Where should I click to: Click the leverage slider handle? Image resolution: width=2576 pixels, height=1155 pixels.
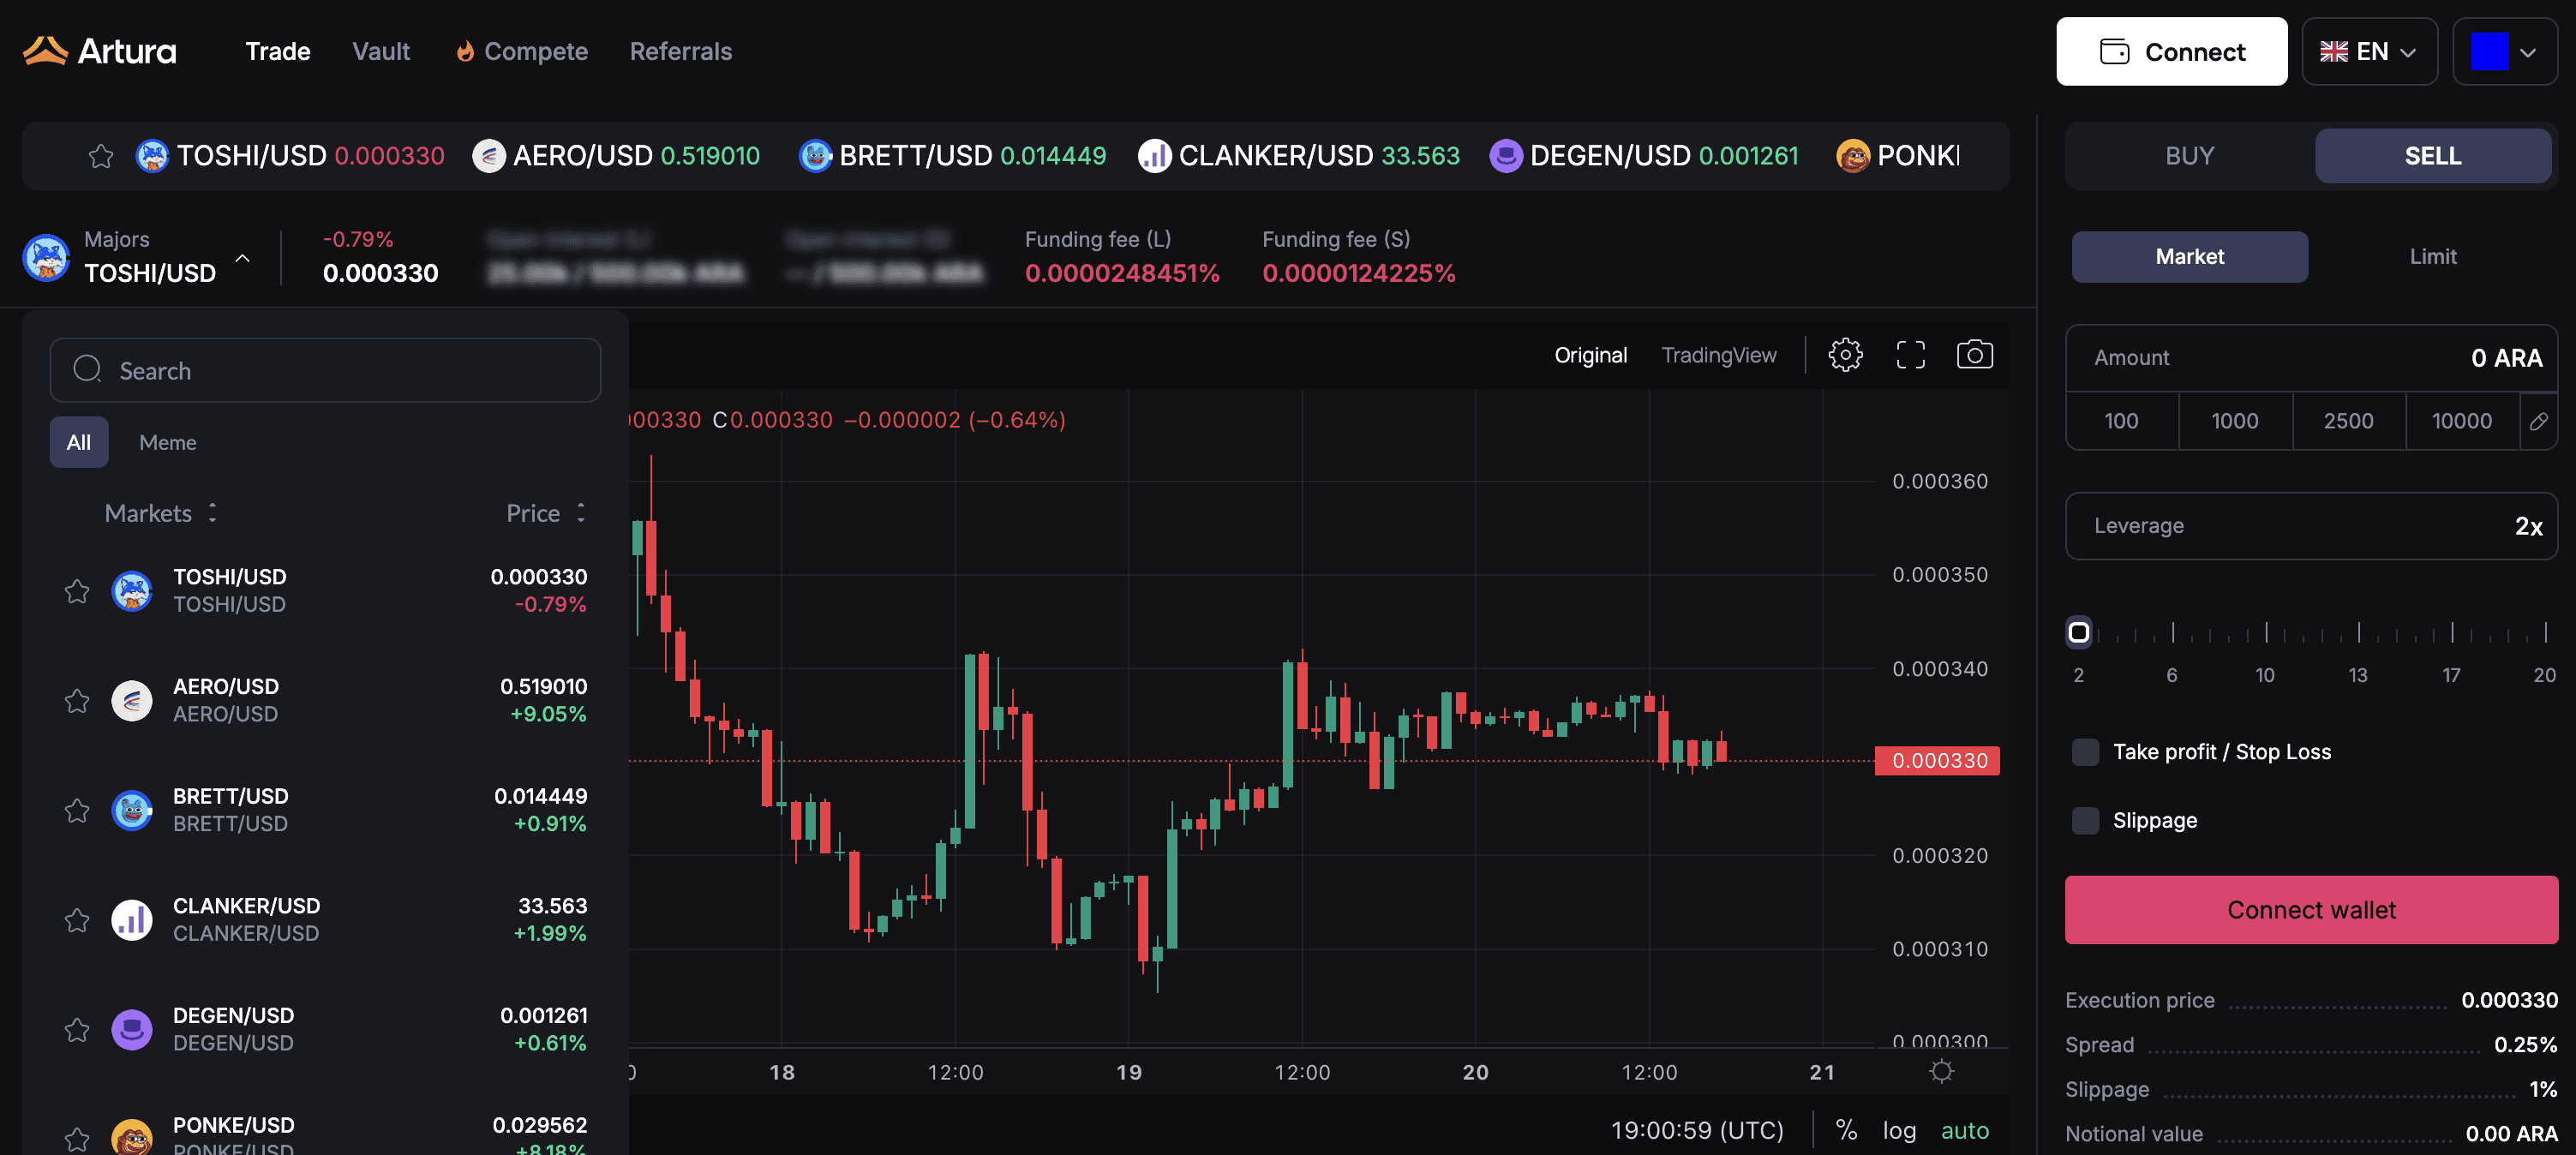[x=2078, y=632]
